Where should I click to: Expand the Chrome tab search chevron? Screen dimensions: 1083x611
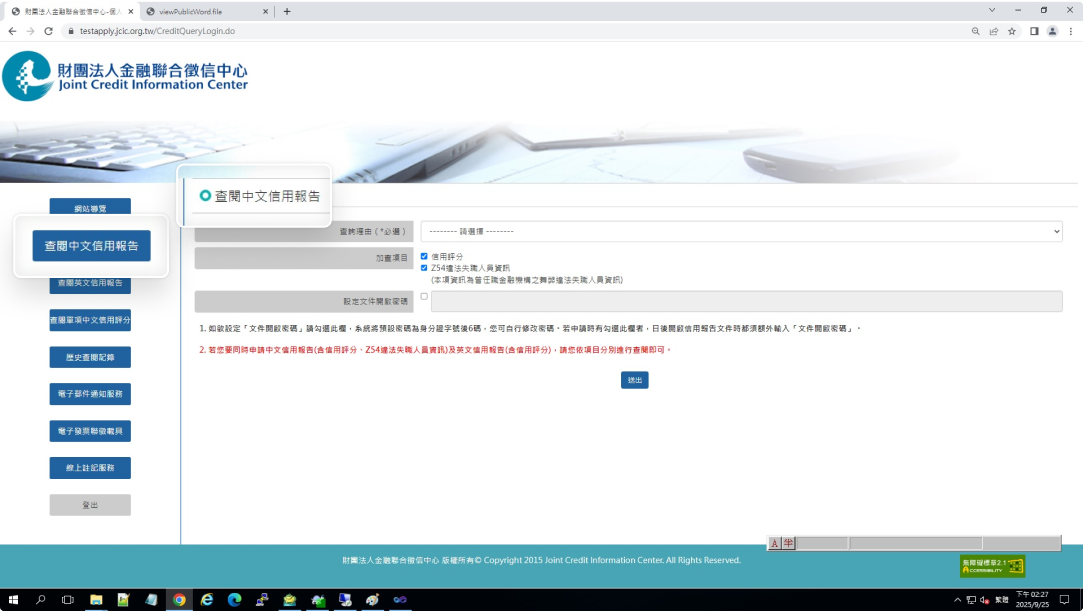992,10
